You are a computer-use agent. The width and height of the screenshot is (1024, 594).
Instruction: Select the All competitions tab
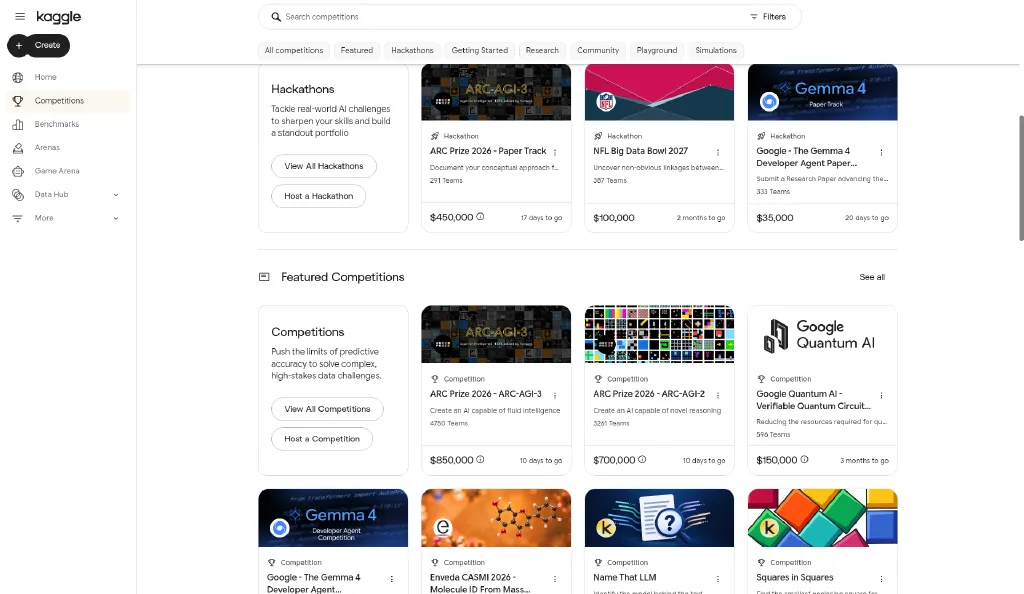coord(294,50)
